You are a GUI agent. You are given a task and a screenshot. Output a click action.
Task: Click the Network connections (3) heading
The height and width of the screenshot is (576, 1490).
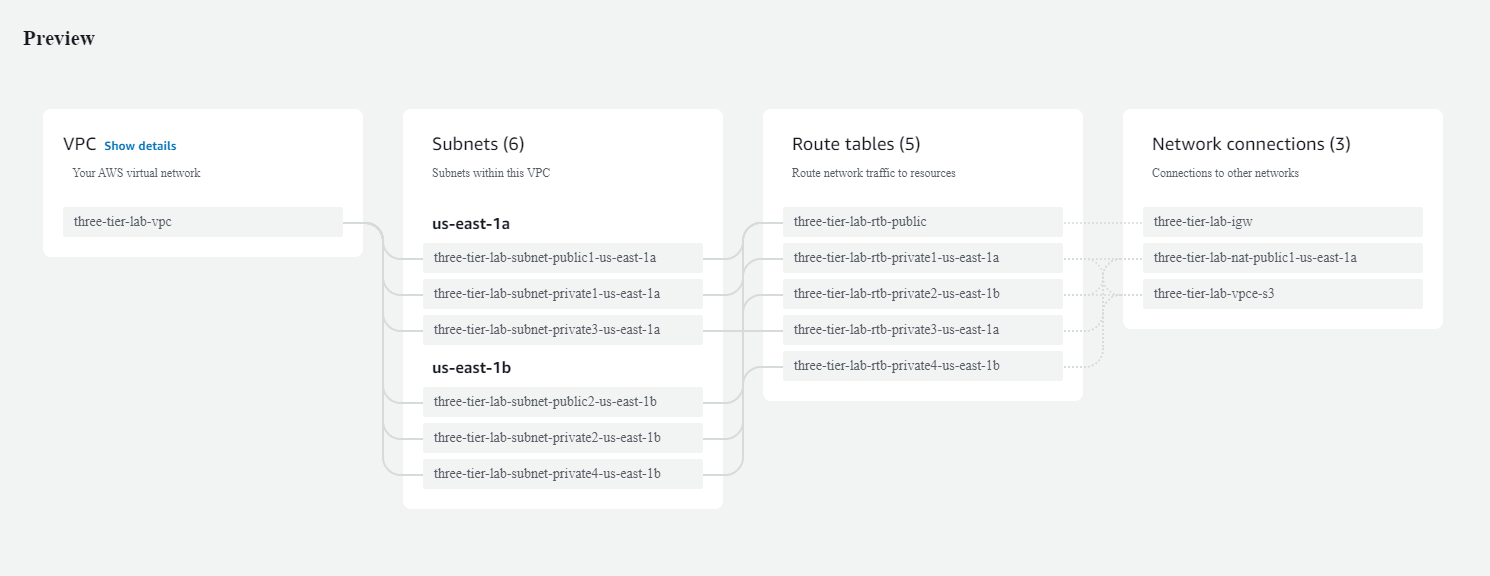click(x=1251, y=144)
